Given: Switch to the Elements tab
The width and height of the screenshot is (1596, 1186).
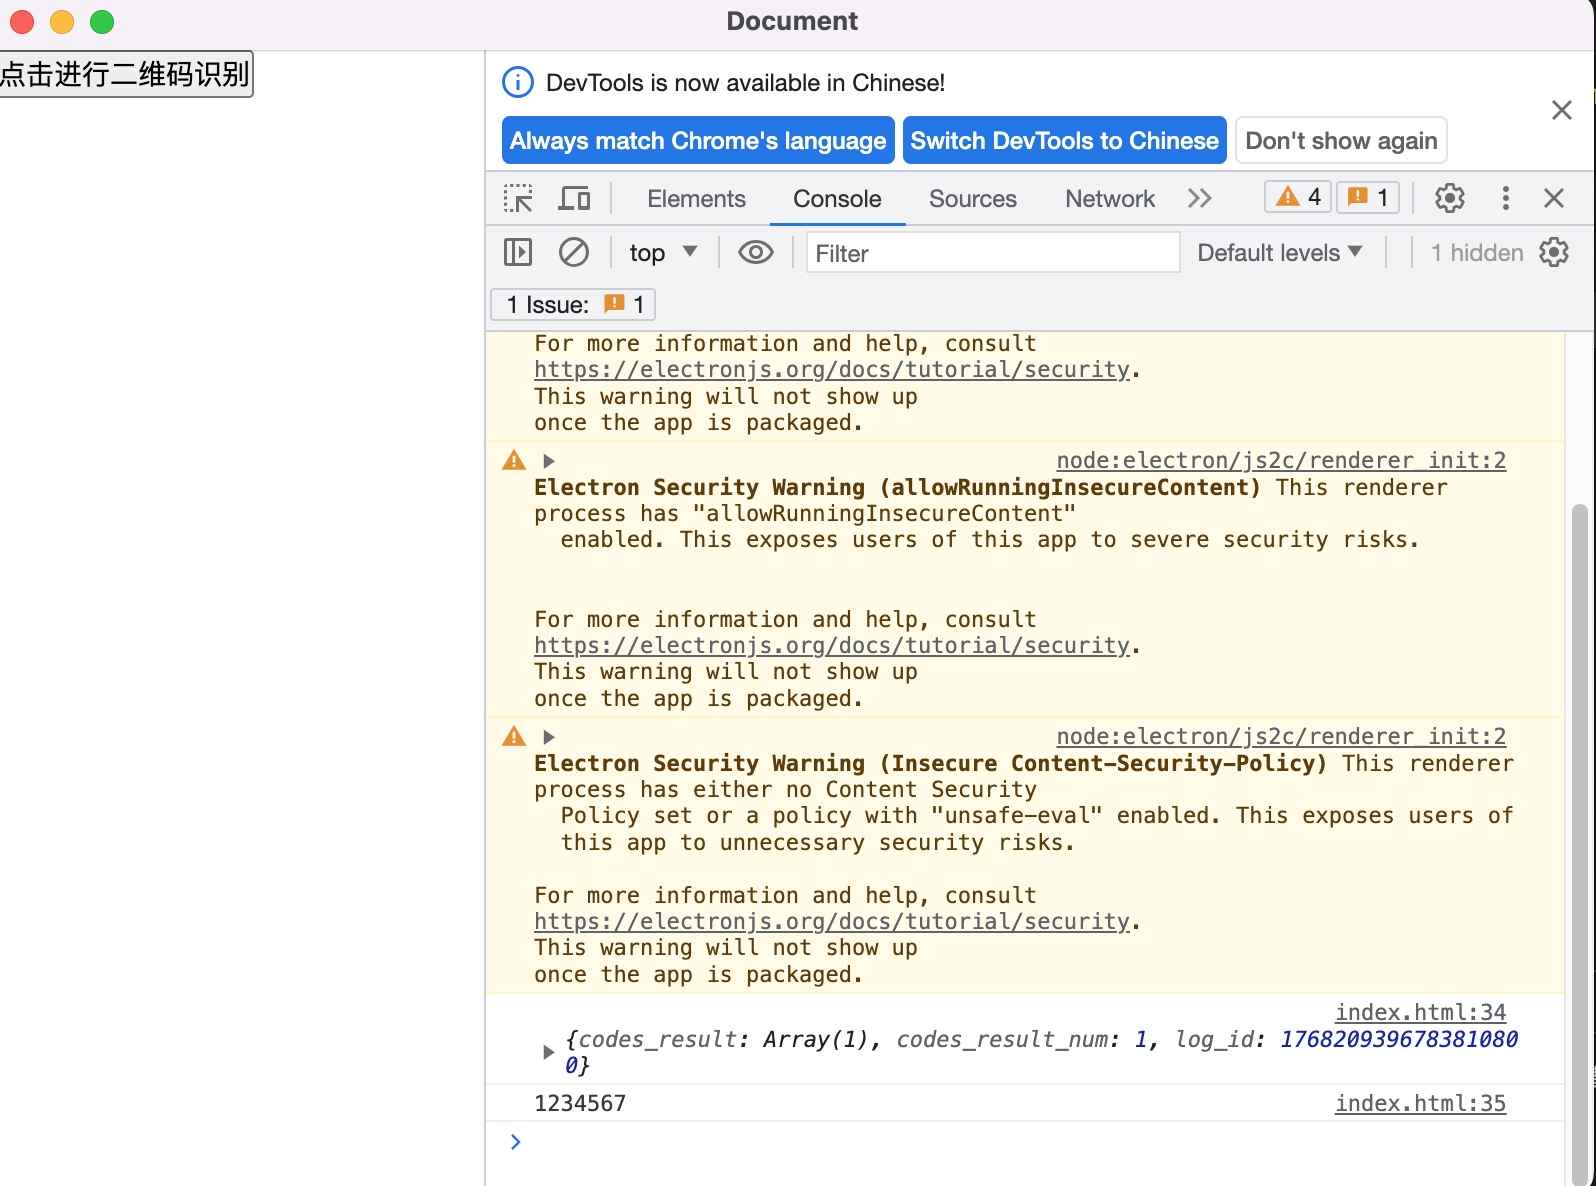Looking at the screenshot, I should [x=696, y=198].
